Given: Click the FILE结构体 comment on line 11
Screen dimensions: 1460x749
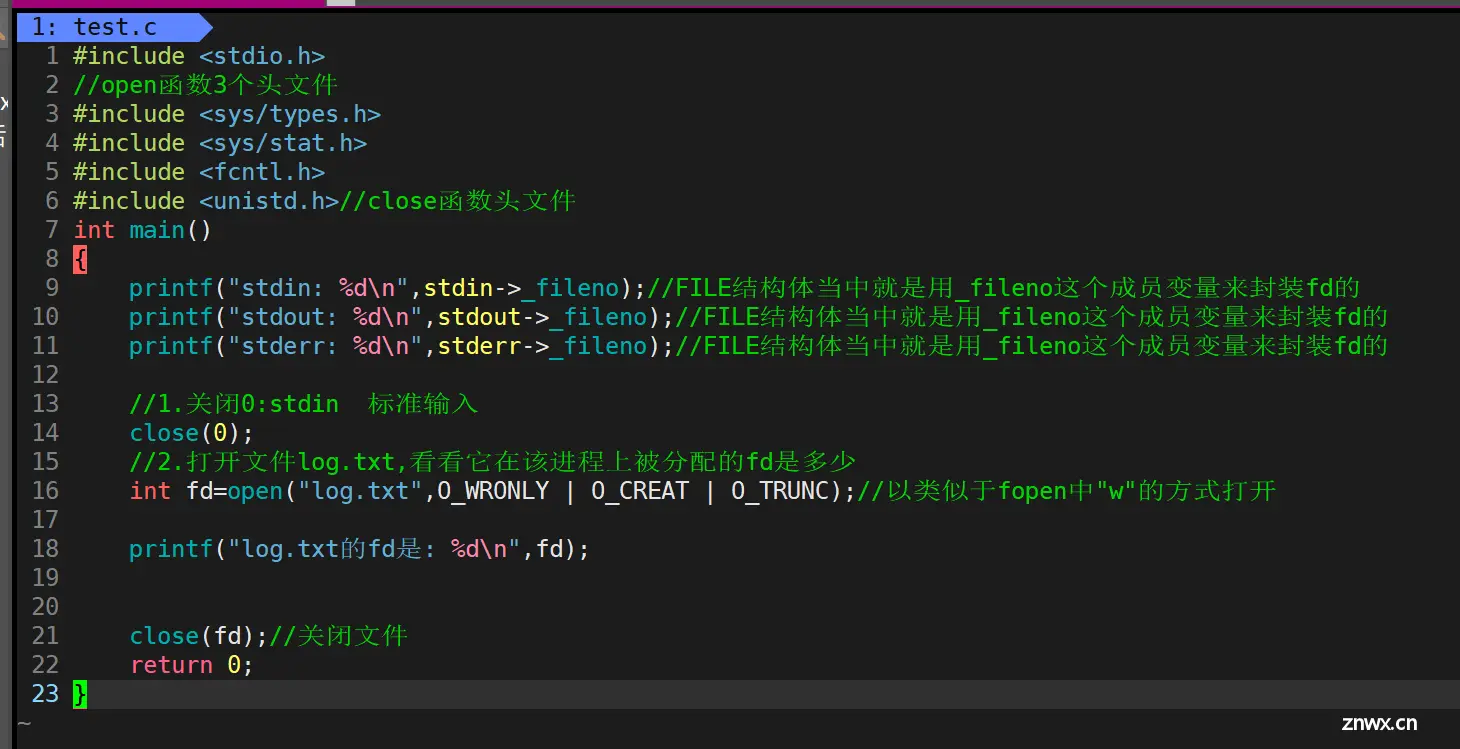Looking at the screenshot, I should pos(1032,346).
